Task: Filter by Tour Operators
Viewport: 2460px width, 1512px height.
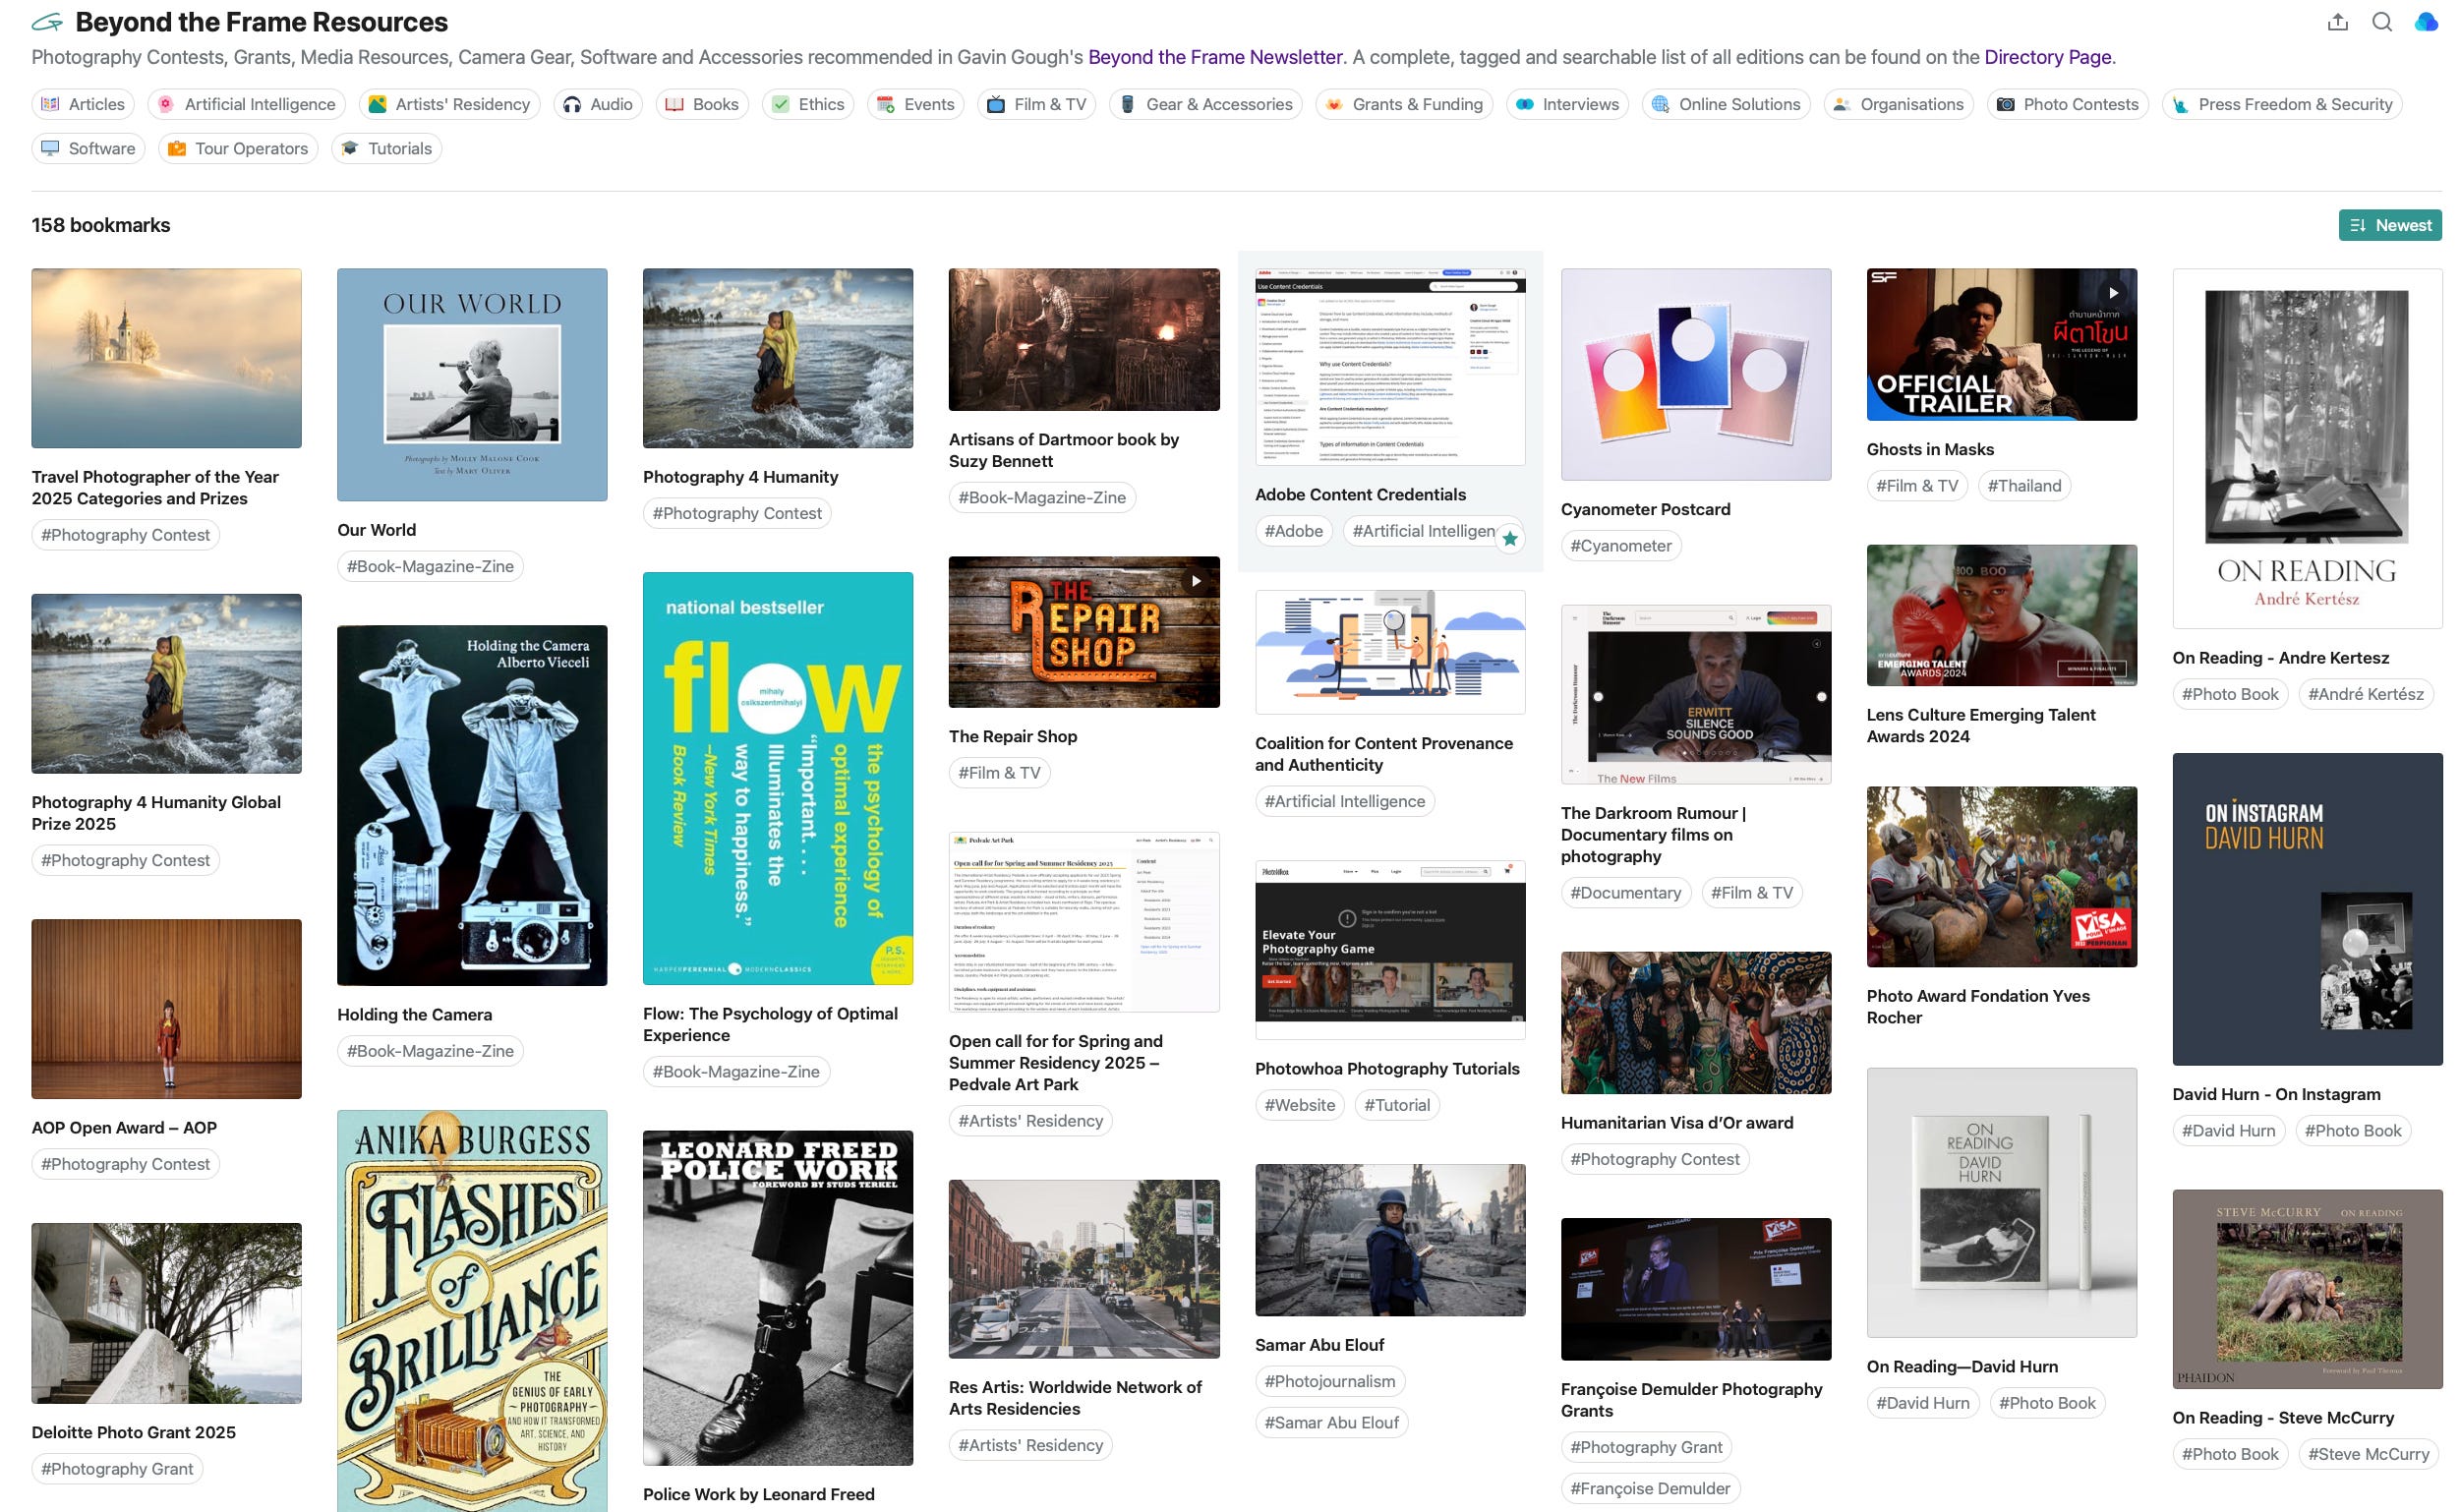Action: (238, 148)
